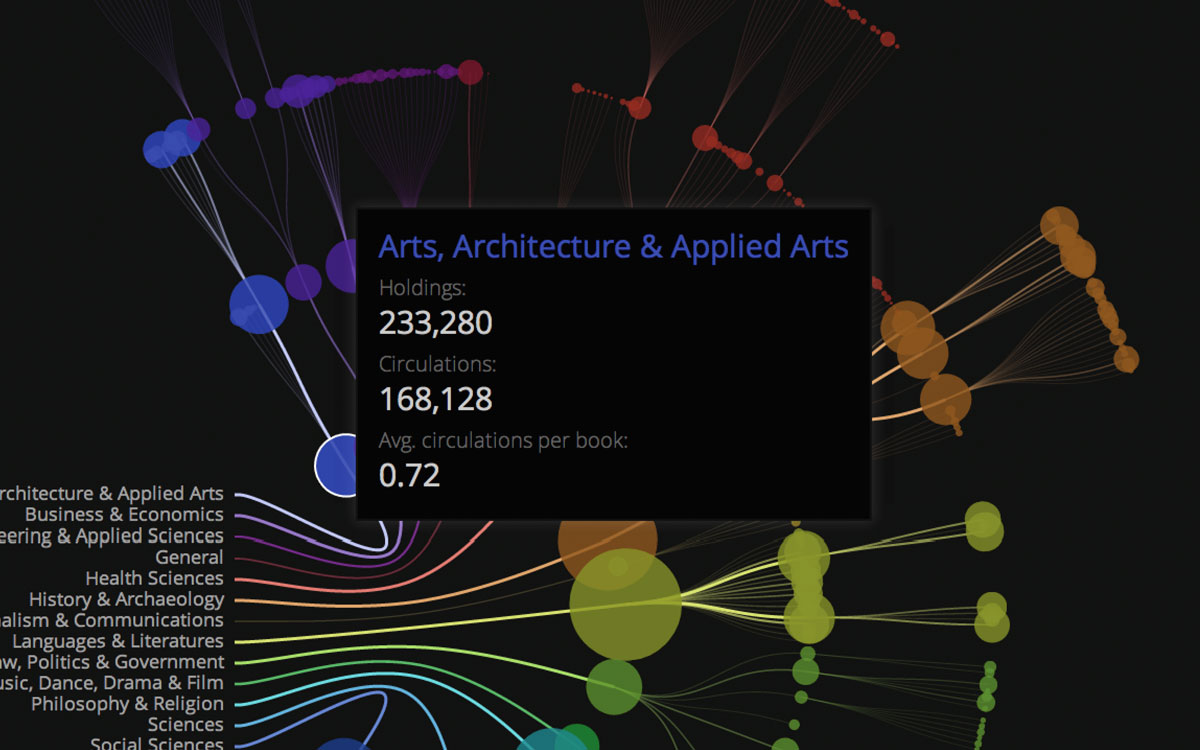Image resolution: width=1200 pixels, height=750 pixels.
Task: Click the tooltip title "Arts, Architecture & Applied Arts"
Action: (x=613, y=247)
